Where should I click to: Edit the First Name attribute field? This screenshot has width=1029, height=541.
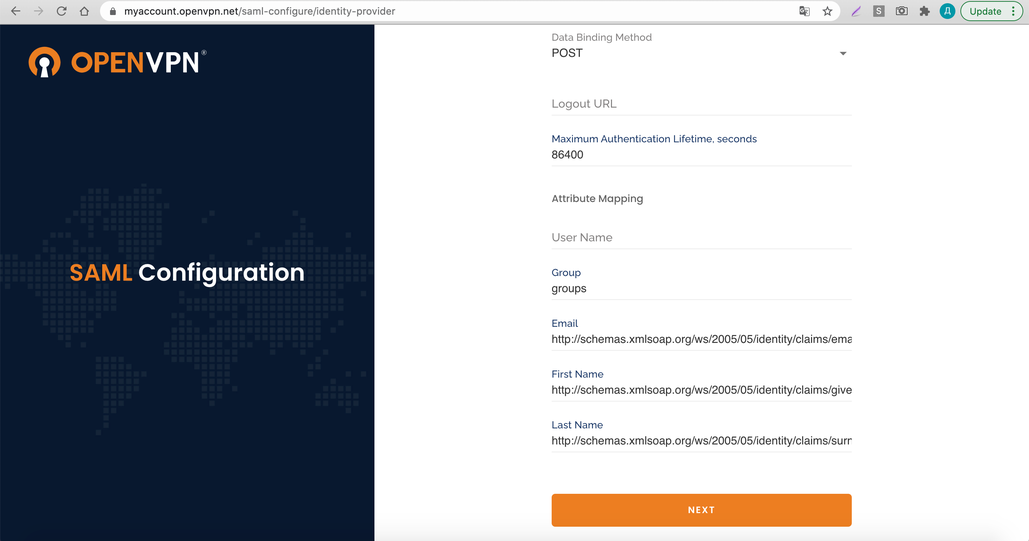click(701, 390)
